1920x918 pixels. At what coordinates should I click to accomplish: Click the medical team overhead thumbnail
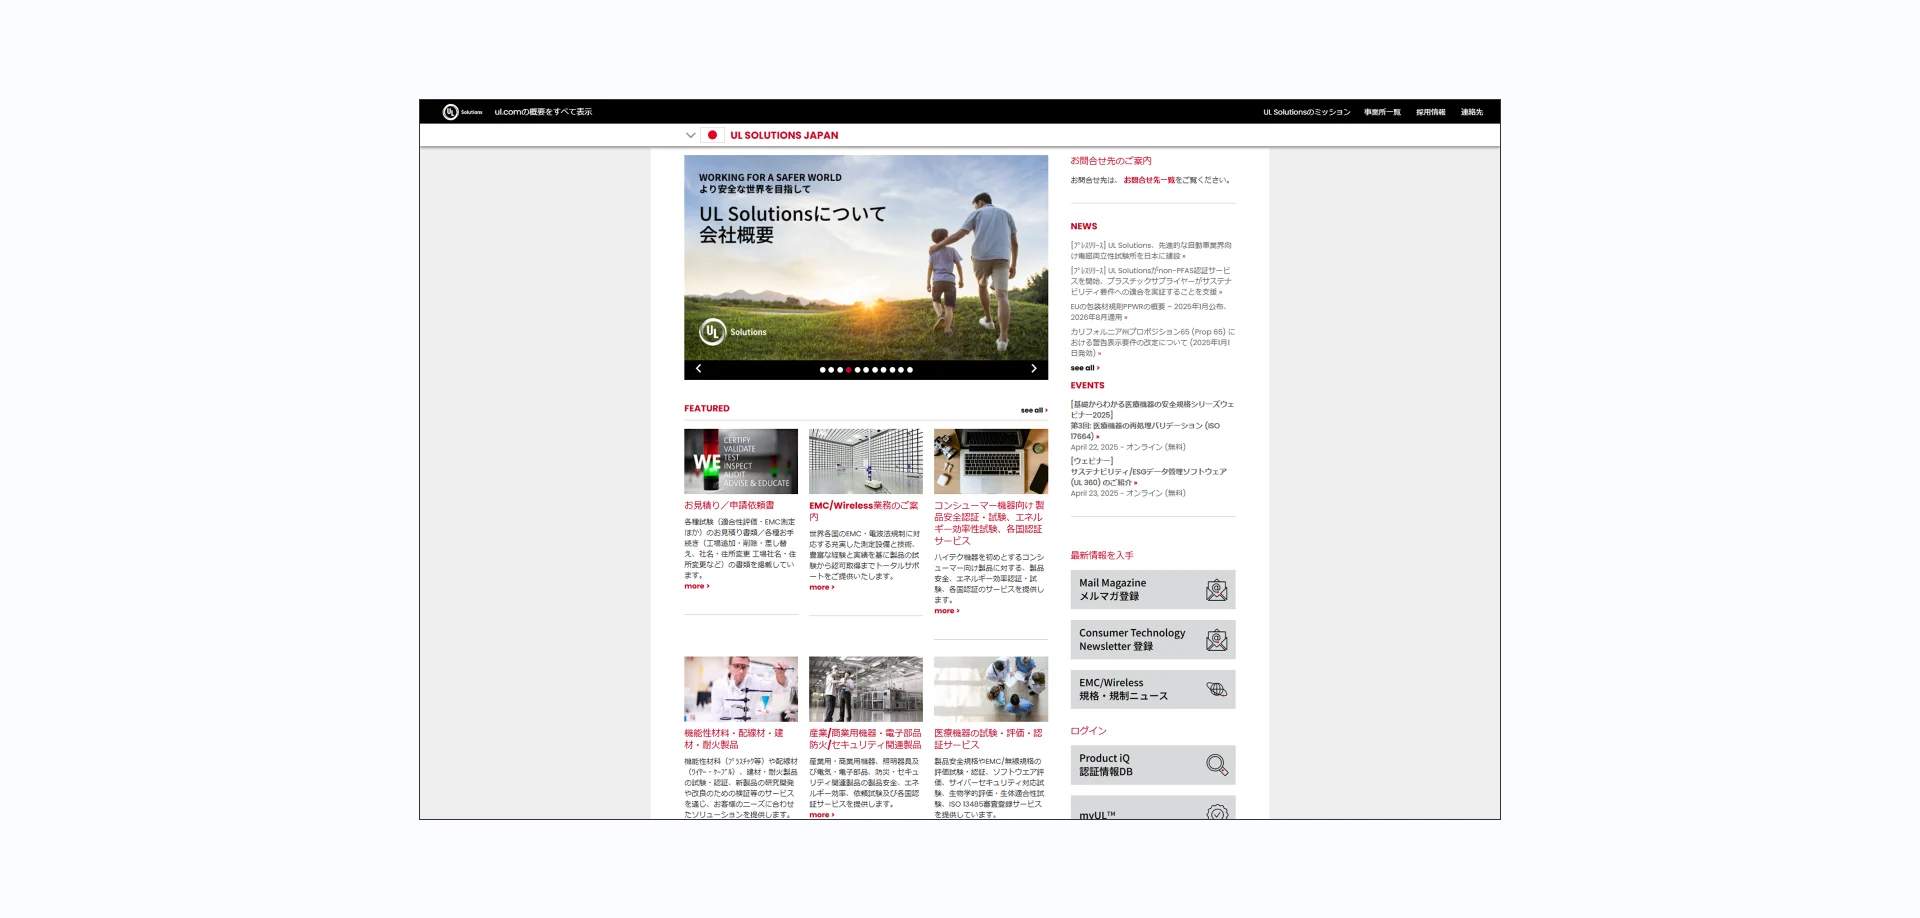(x=991, y=689)
